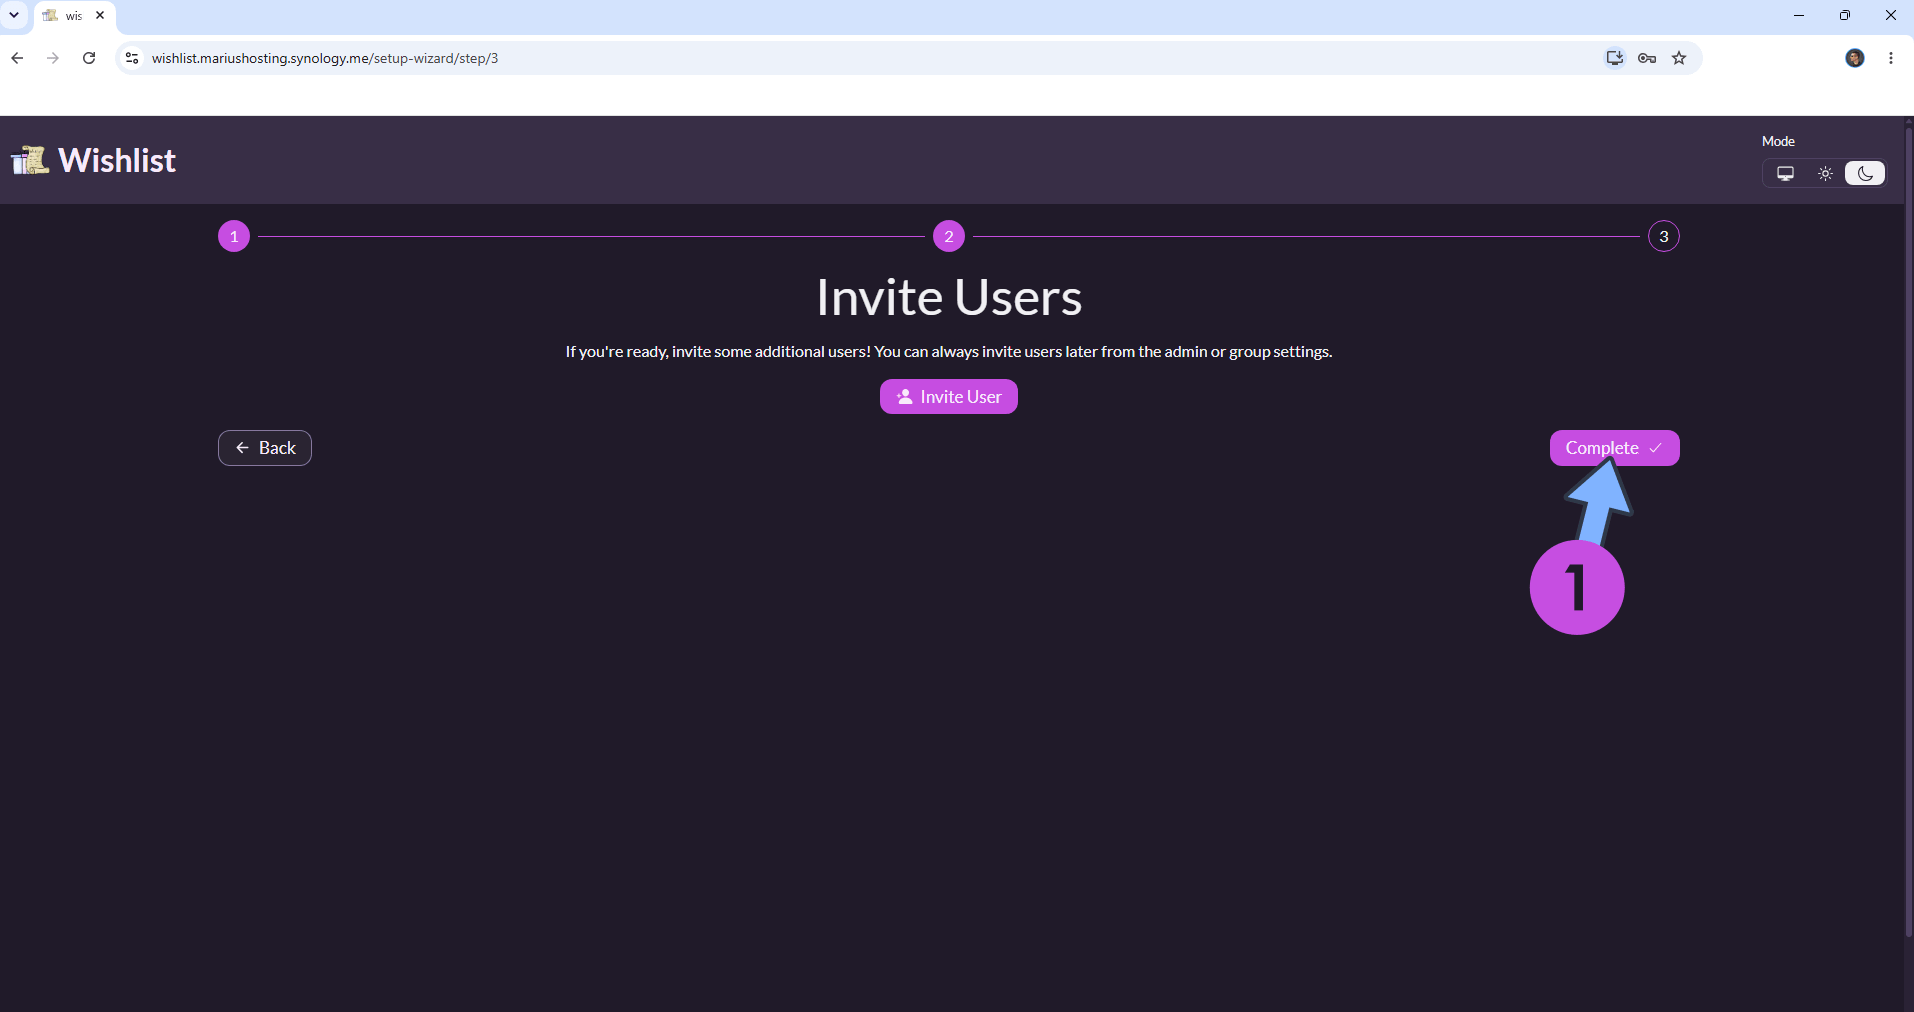Click the page vertical scrollbar

pyautogui.click(x=1908, y=530)
